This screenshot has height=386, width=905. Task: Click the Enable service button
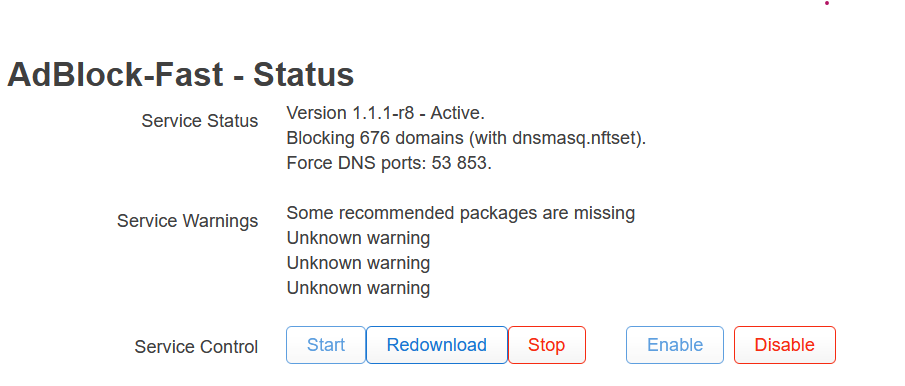(675, 345)
